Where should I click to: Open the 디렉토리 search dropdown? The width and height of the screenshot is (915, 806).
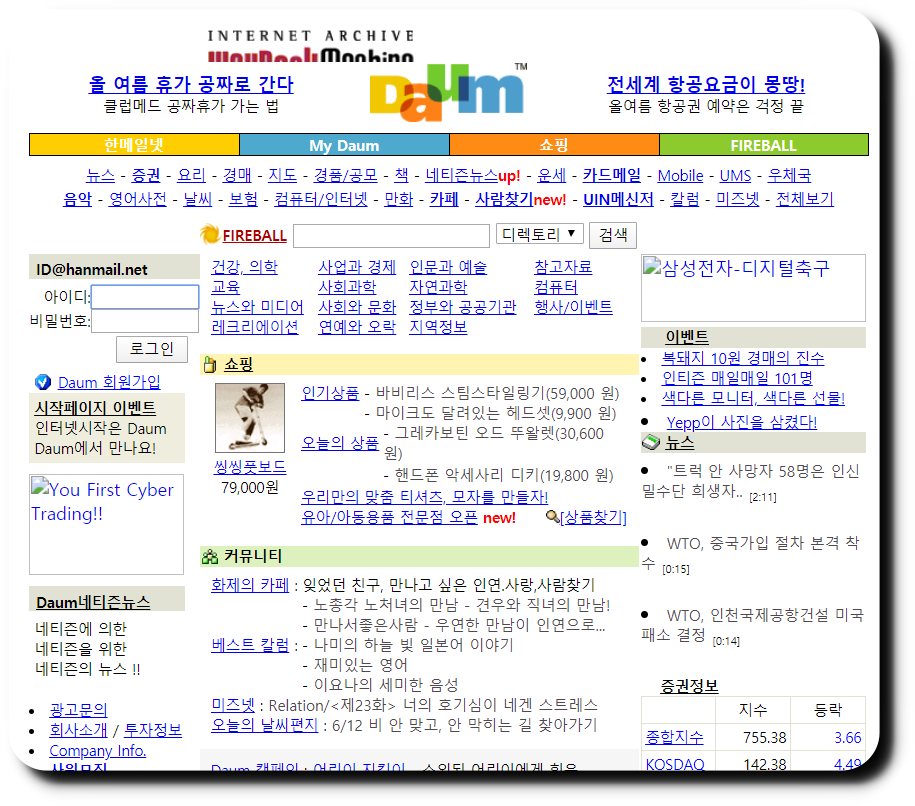click(x=539, y=234)
